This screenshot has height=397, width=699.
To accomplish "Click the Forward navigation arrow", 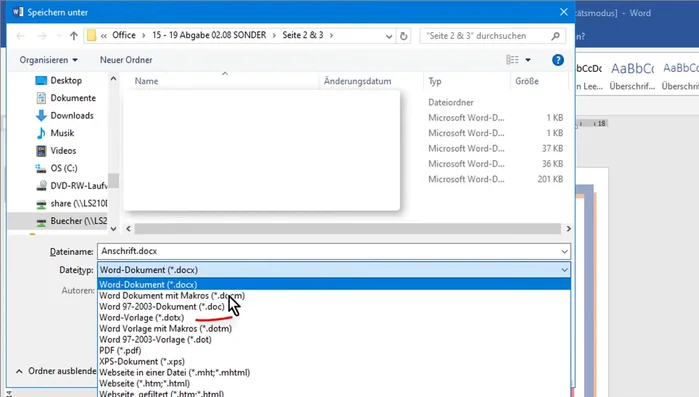I will [x=42, y=36].
